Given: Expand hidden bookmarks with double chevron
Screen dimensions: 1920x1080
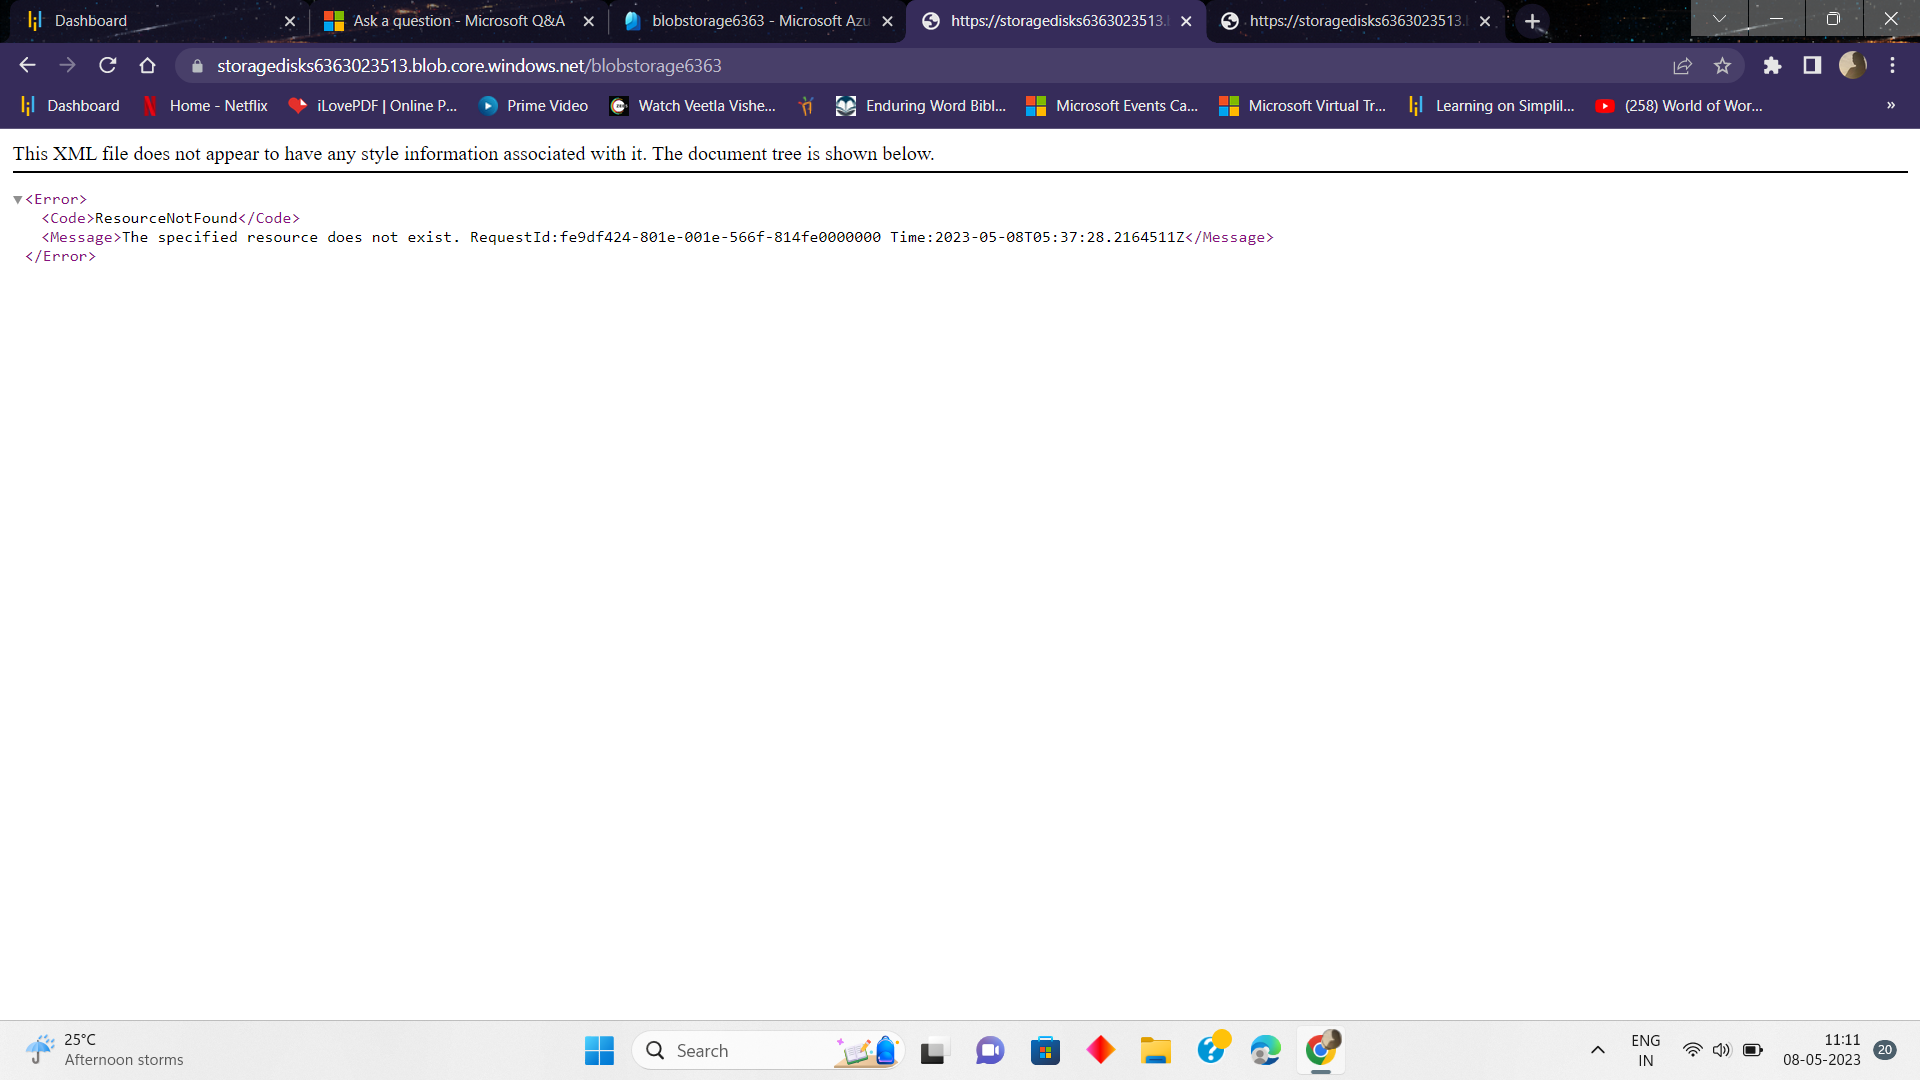Looking at the screenshot, I should [x=1890, y=106].
